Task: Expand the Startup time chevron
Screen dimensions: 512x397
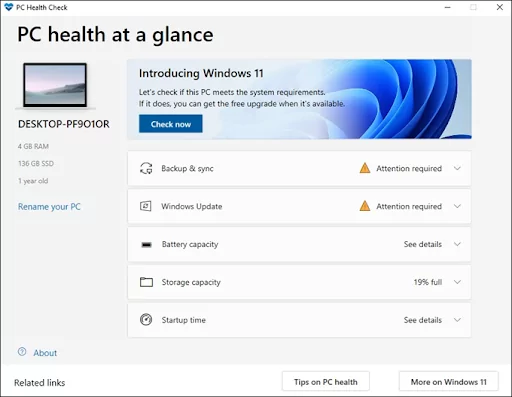Action: point(457,320)
